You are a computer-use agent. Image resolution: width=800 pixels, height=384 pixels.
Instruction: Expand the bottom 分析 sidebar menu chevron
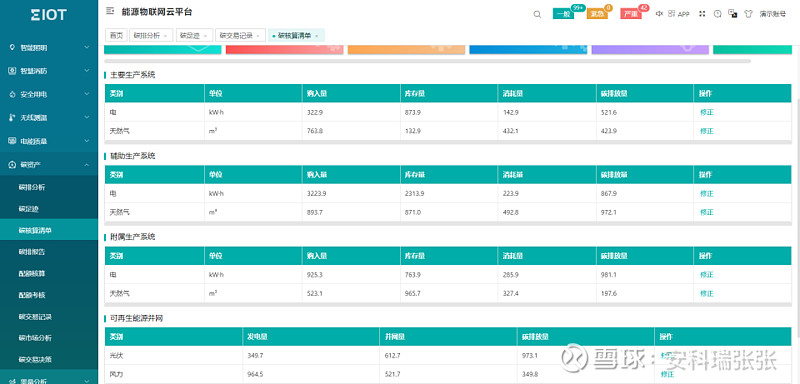coord(87,380)
